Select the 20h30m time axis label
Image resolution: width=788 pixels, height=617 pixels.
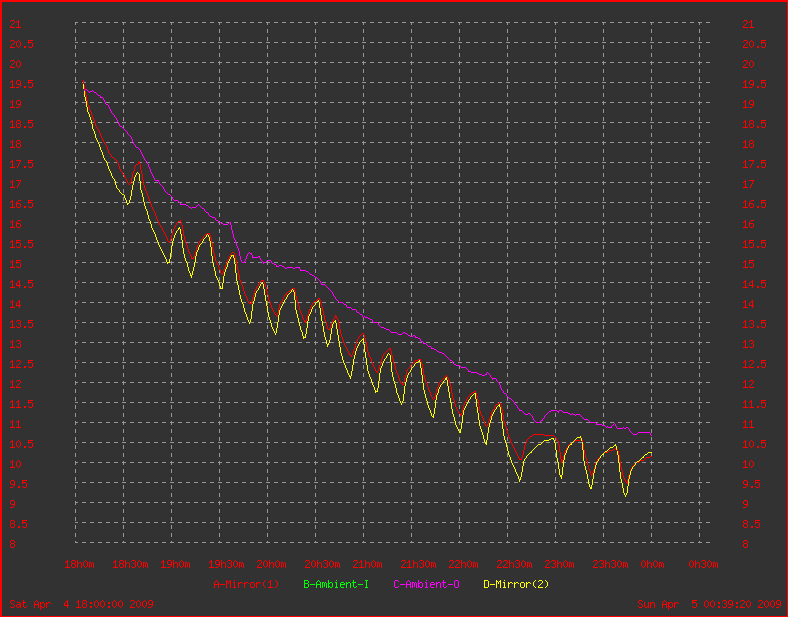pos(322,564)
